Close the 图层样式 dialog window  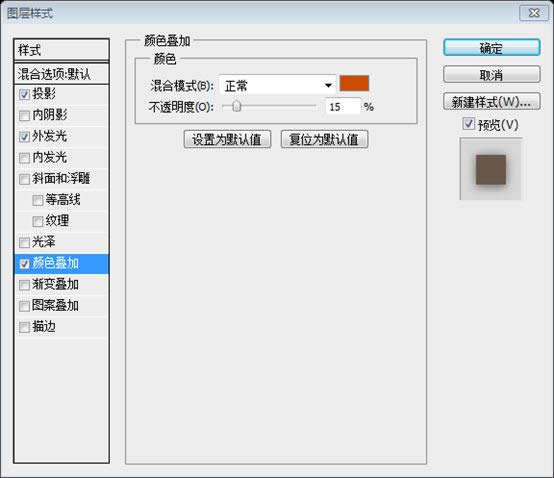click(x=534, y=13)
